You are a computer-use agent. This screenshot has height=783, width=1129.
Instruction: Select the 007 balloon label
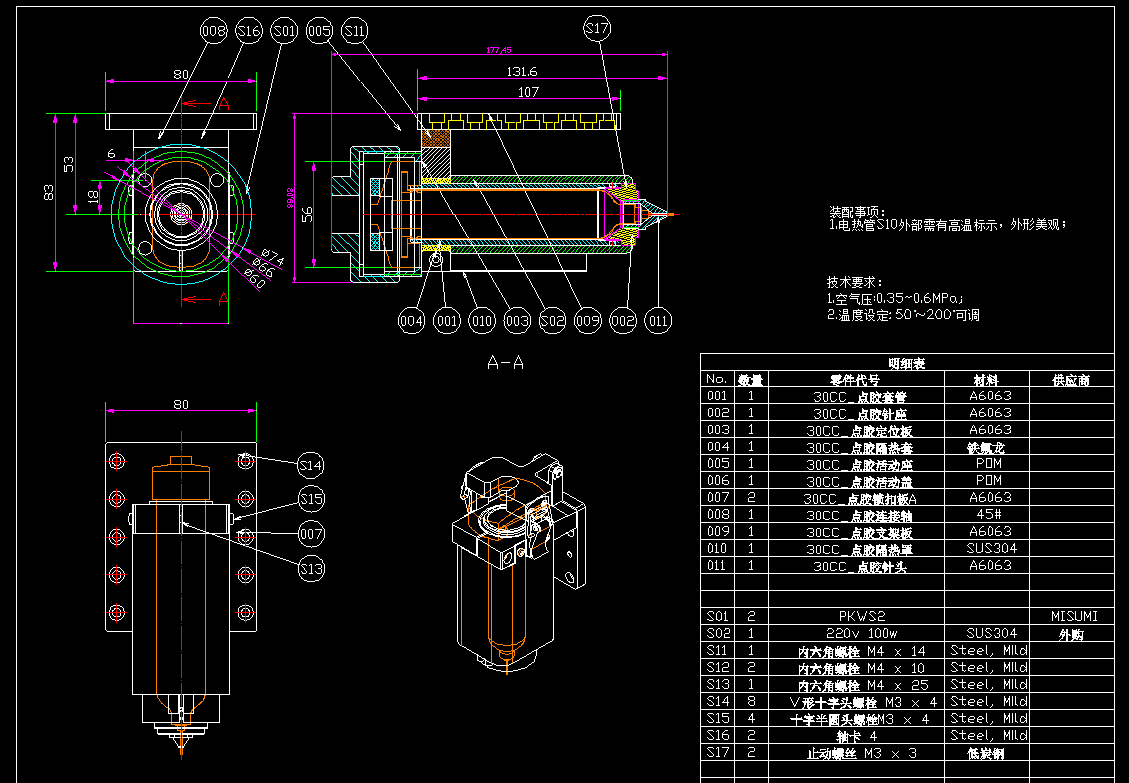click(x=312, y=533)
